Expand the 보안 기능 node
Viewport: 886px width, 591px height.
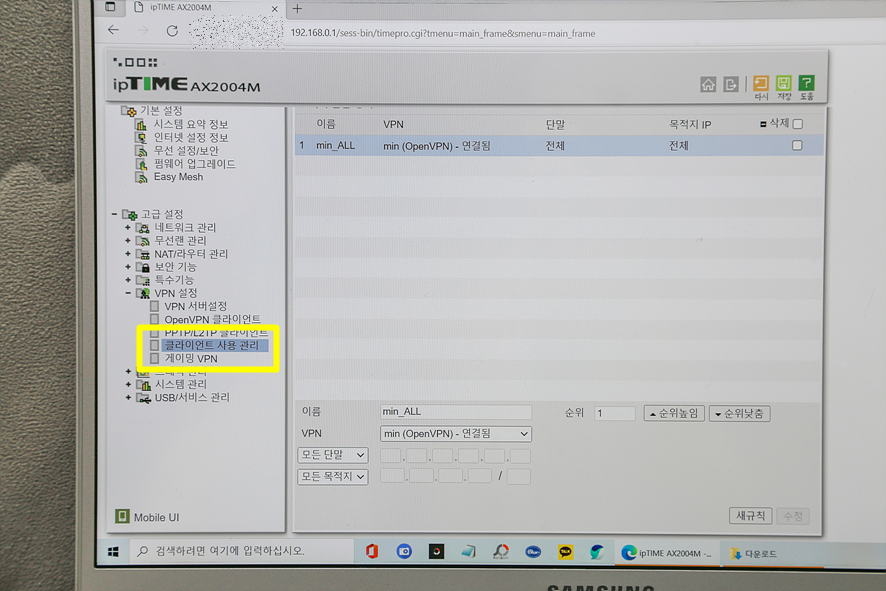coord(128,267)
